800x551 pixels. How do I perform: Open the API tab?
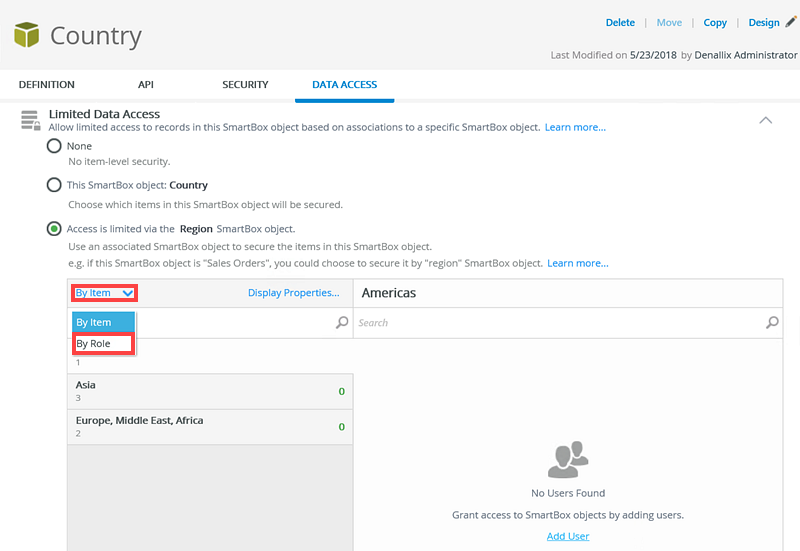(x=146, y=85)
